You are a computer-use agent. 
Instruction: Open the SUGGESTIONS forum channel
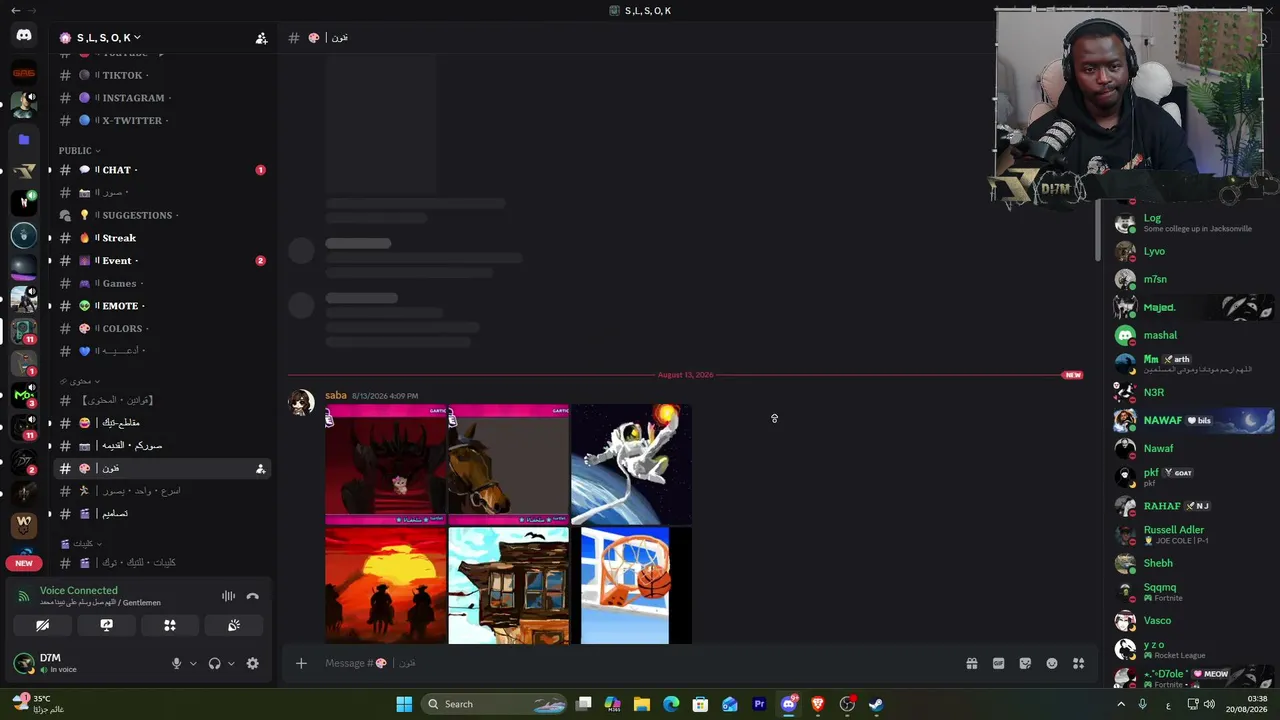coord(160,215)
